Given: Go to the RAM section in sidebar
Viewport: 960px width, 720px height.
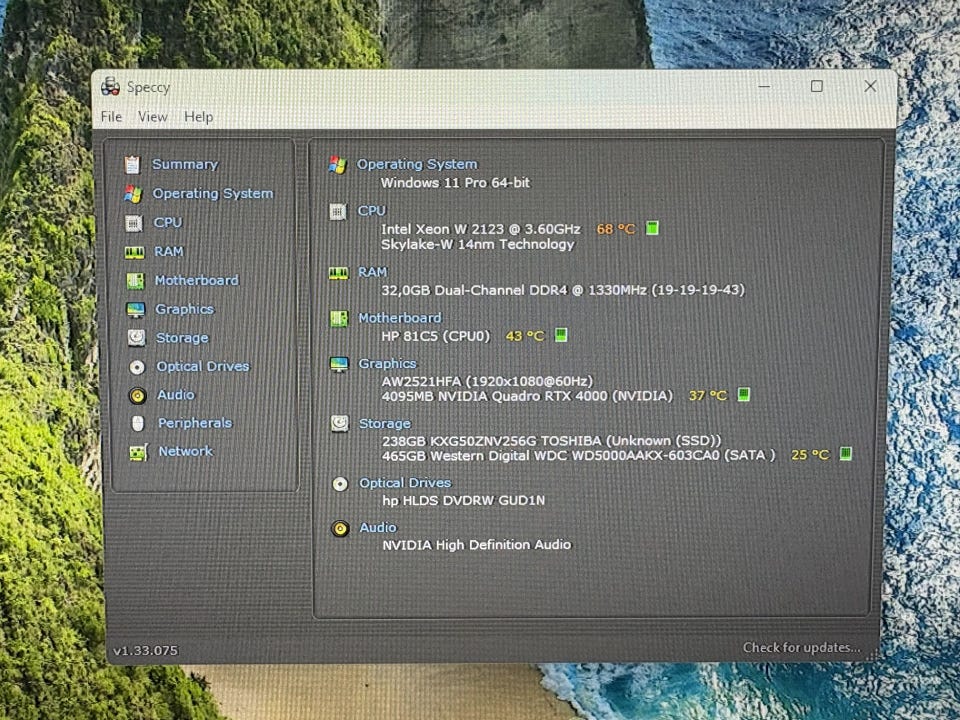Looking at the screenshot, I should [x=169, y=252].
